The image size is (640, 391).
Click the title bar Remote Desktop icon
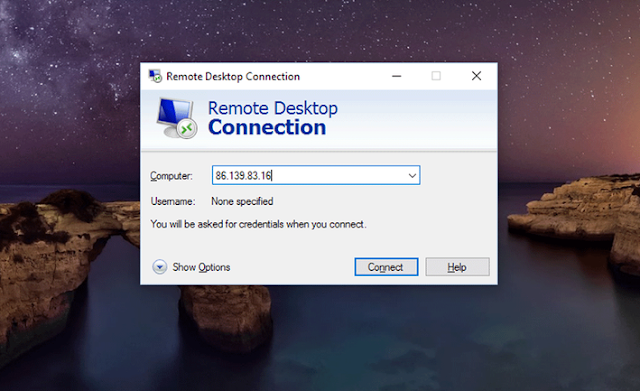click(155, 76)
